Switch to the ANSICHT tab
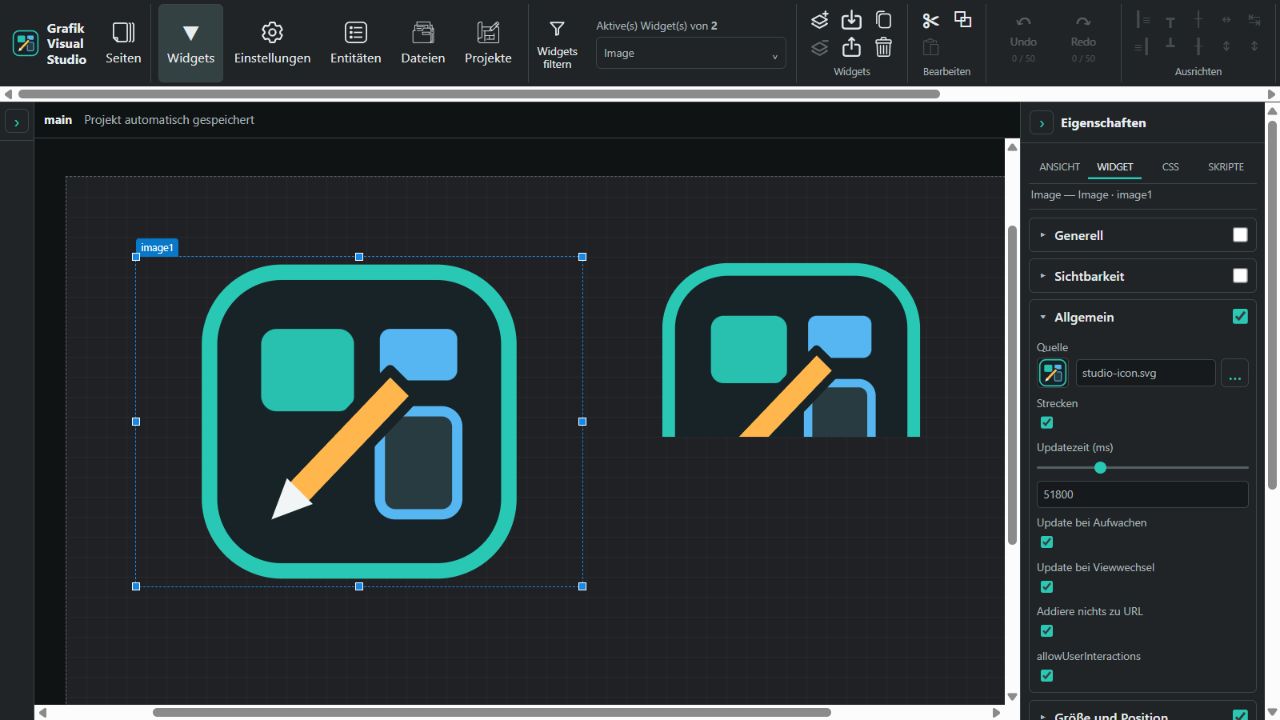Screen dimensions: 1280x720 pyautogui.click(x=1059, y=167)
